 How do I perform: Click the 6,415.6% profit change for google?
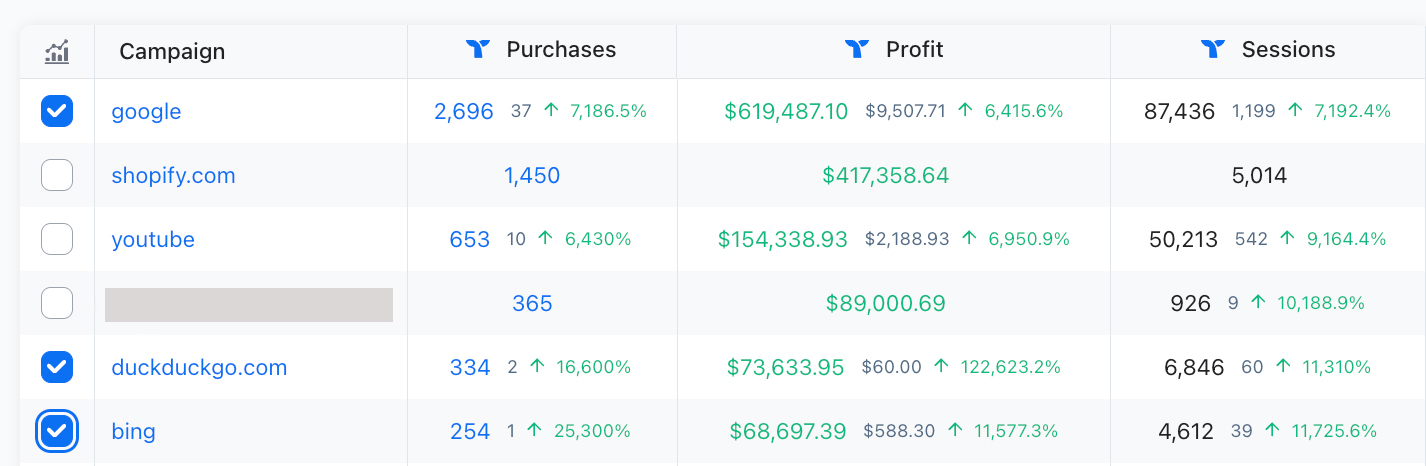point(1023,111)
